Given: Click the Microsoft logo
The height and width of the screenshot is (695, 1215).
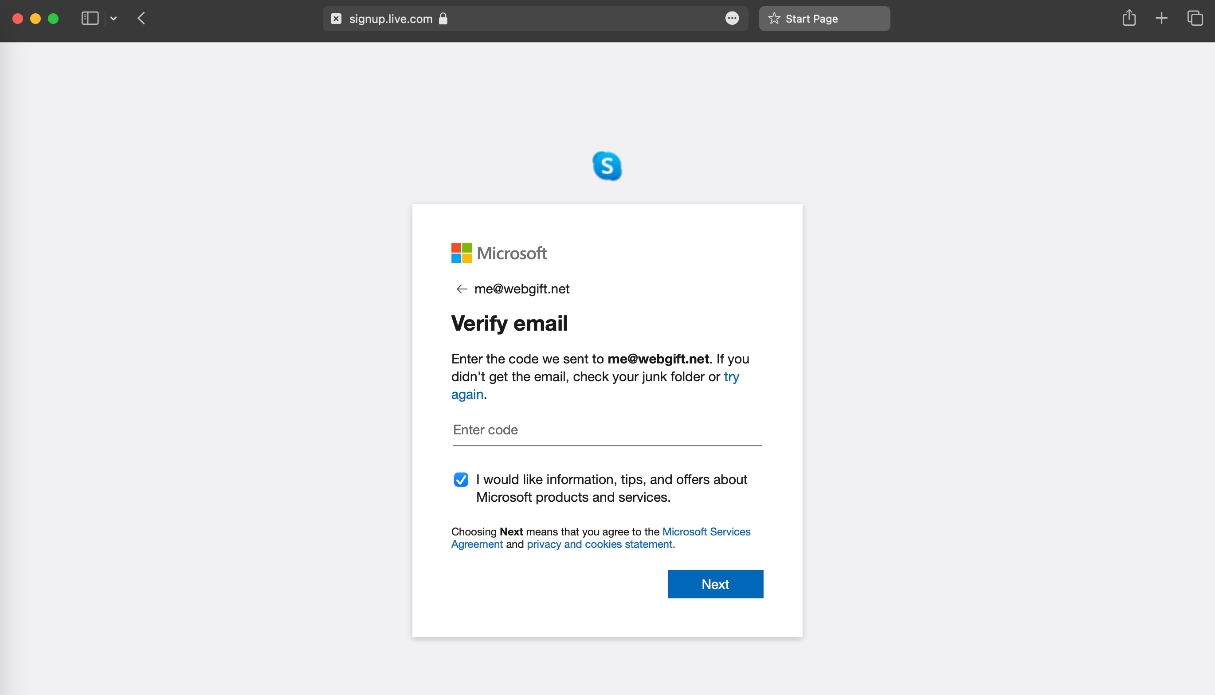Looking at the screenshot, I should click(499, 253).
